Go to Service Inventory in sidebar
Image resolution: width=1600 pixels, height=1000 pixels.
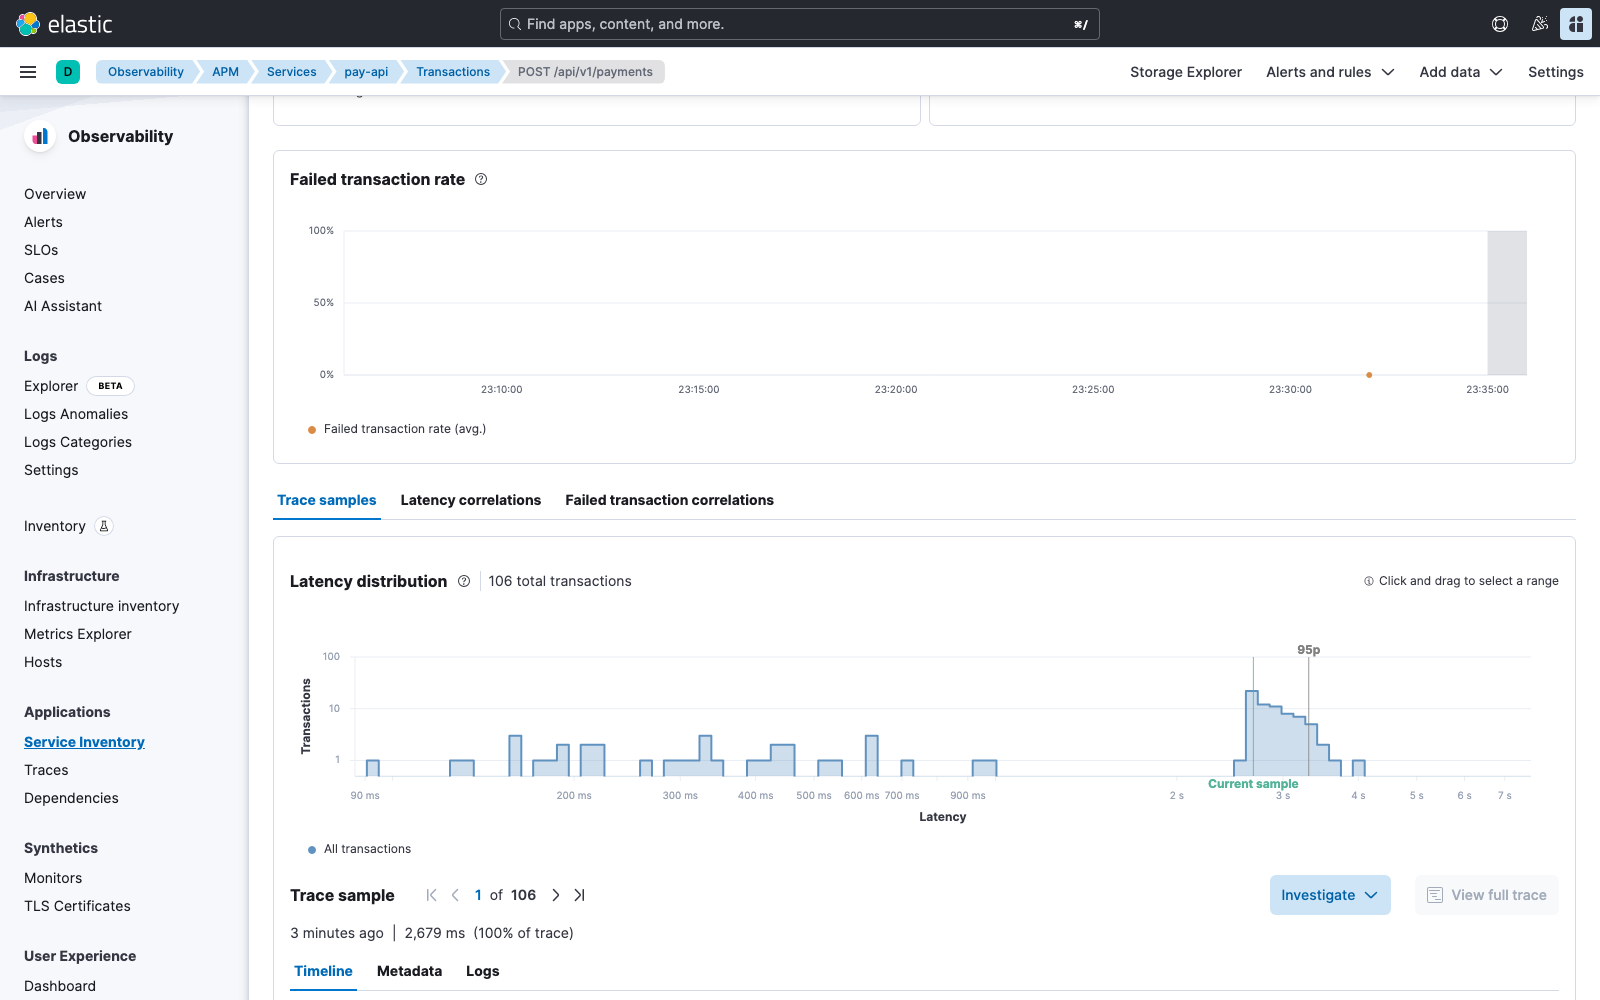tap(84, 742)
